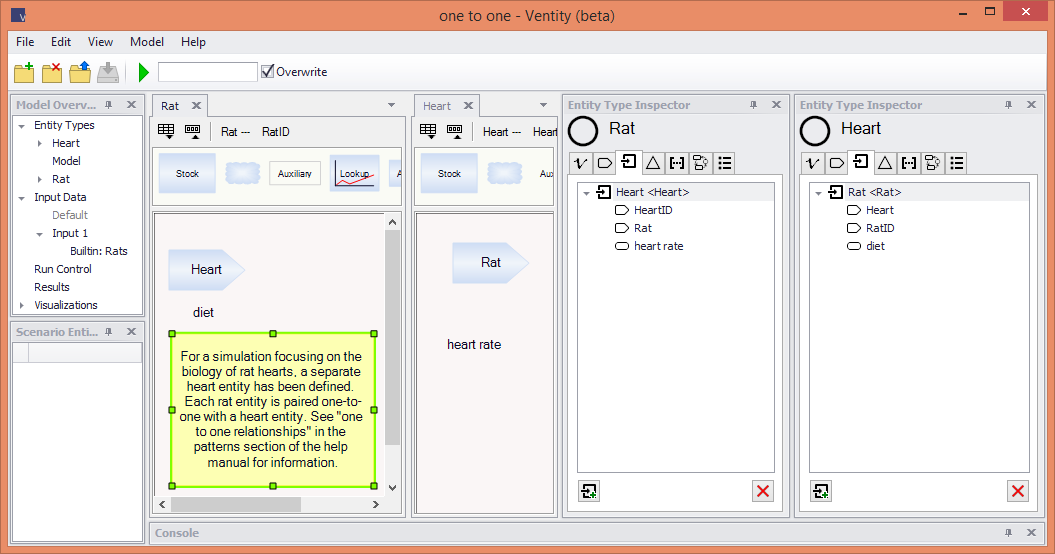Click the table view icon in Rat tab
Viewport: 1055px width, 554px height.
click(166, 131)
